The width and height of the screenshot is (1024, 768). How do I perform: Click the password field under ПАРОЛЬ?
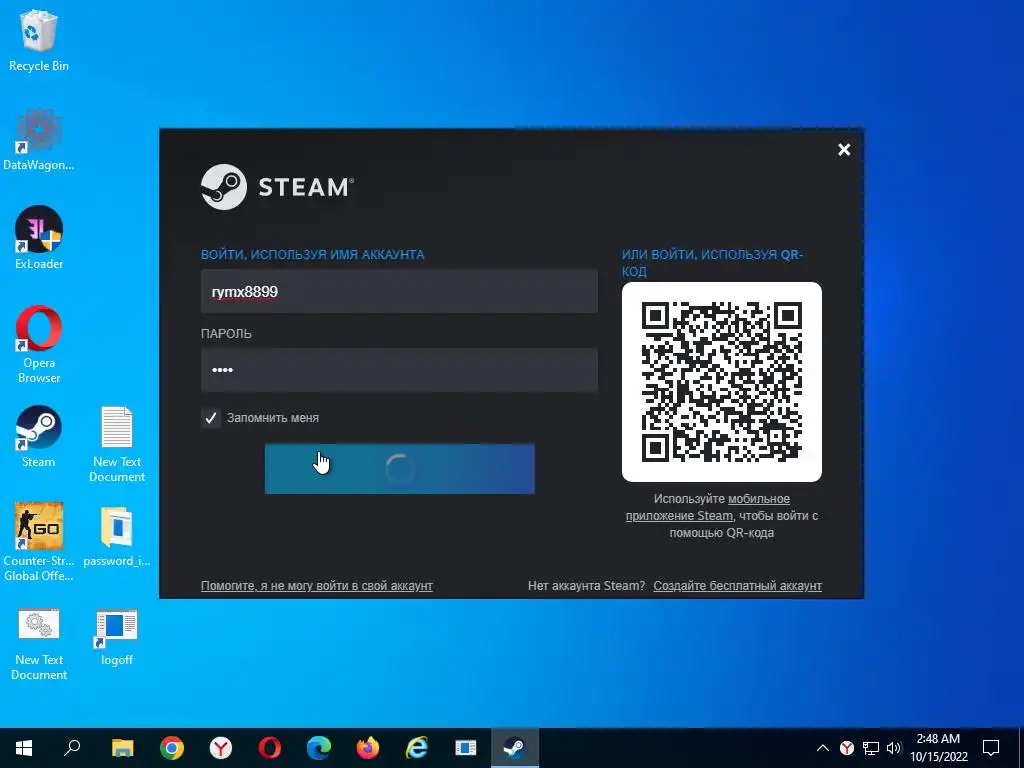(399, 370)
